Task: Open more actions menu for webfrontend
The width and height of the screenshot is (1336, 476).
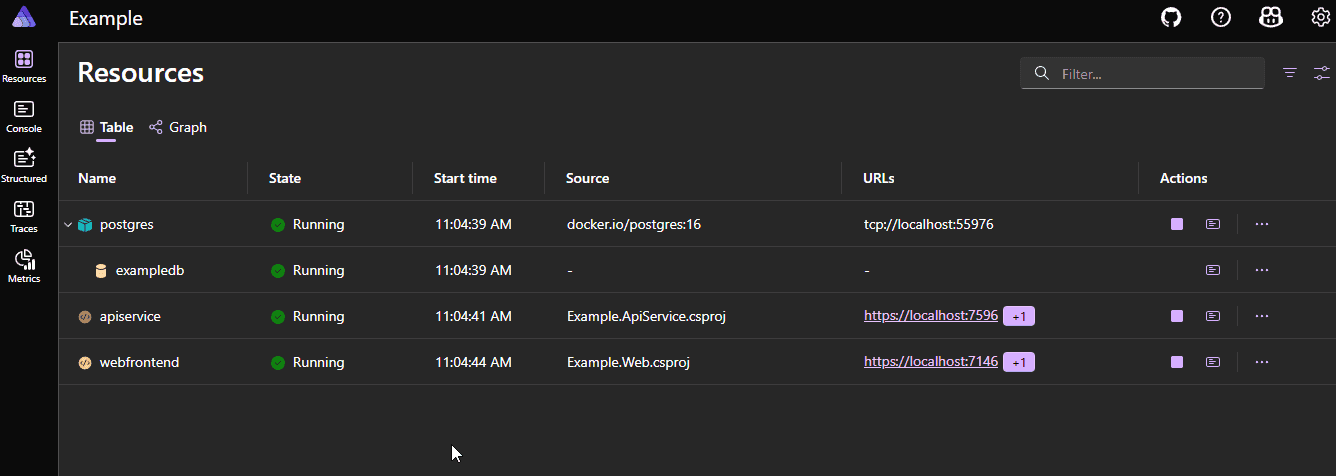Action: tap(1261, 362)
